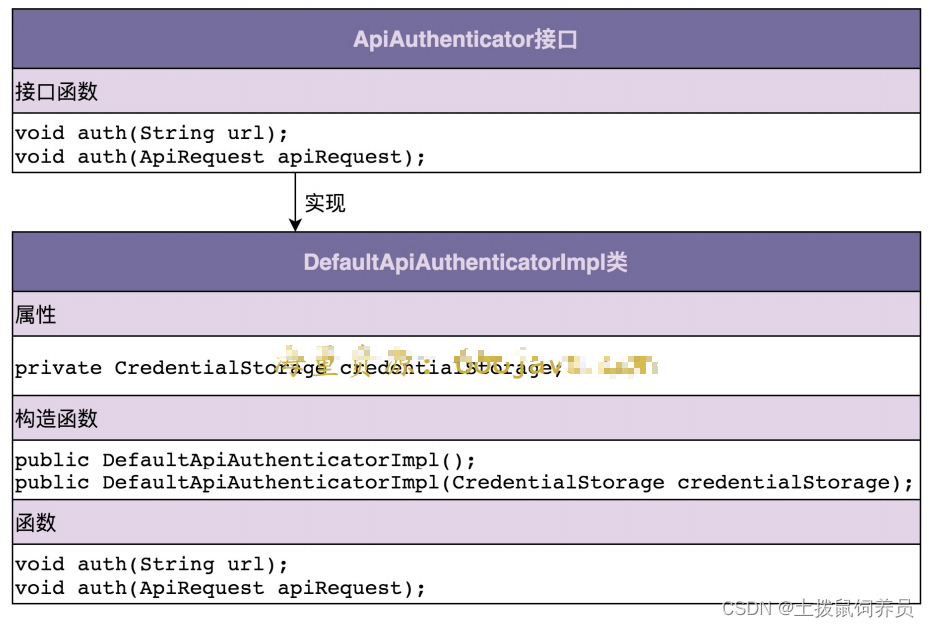
Task: Click CredentialStorage type name in the attribute line
Action: pyautogui.click(x=220, y=368)
